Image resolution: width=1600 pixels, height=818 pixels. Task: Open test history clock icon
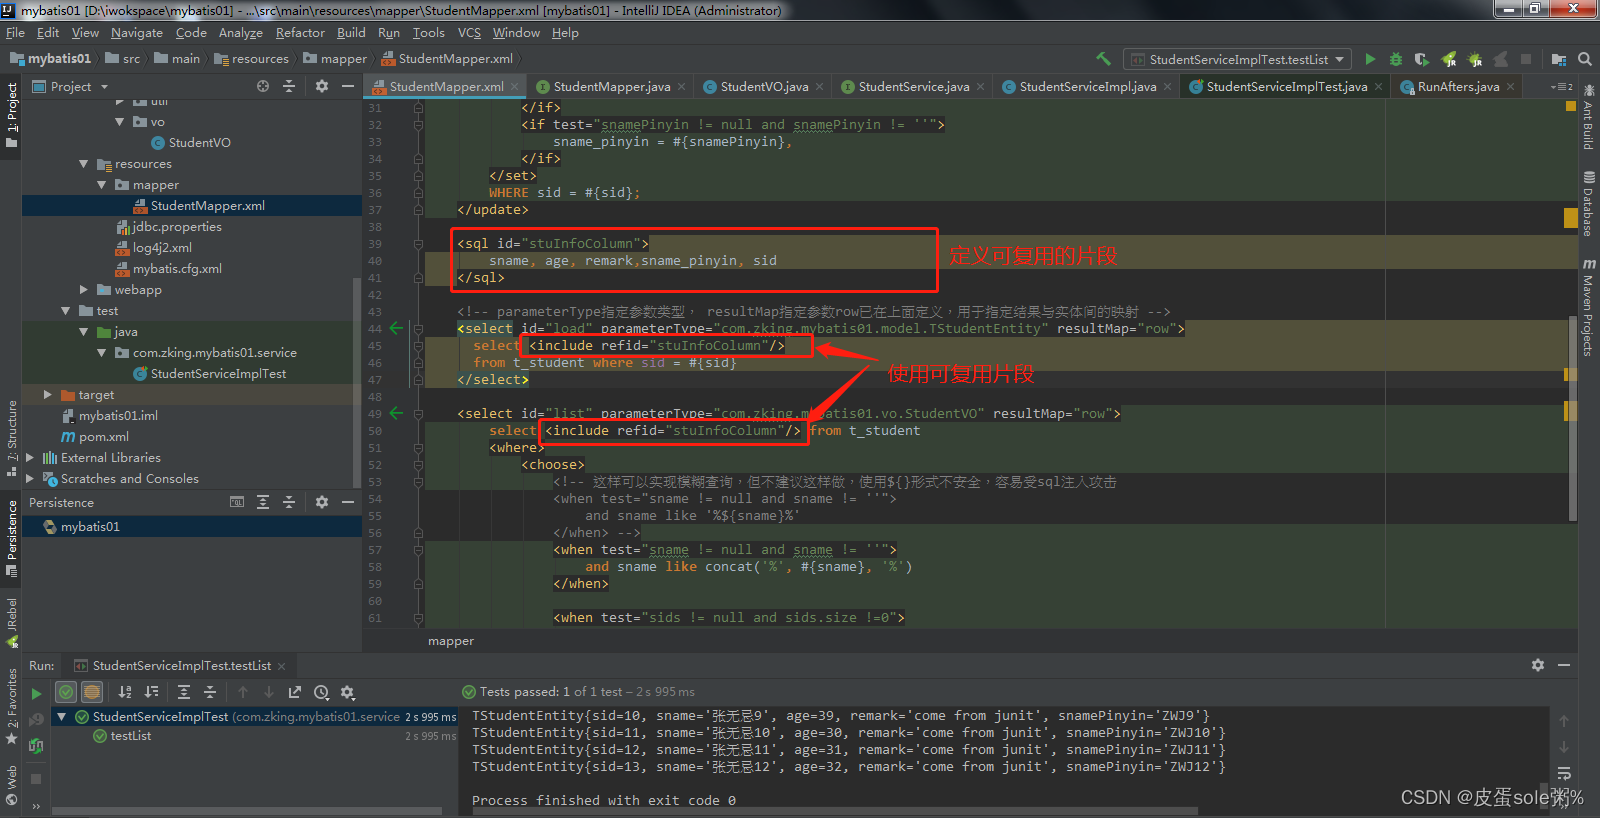pyautogui.click(x=321, y=692)
